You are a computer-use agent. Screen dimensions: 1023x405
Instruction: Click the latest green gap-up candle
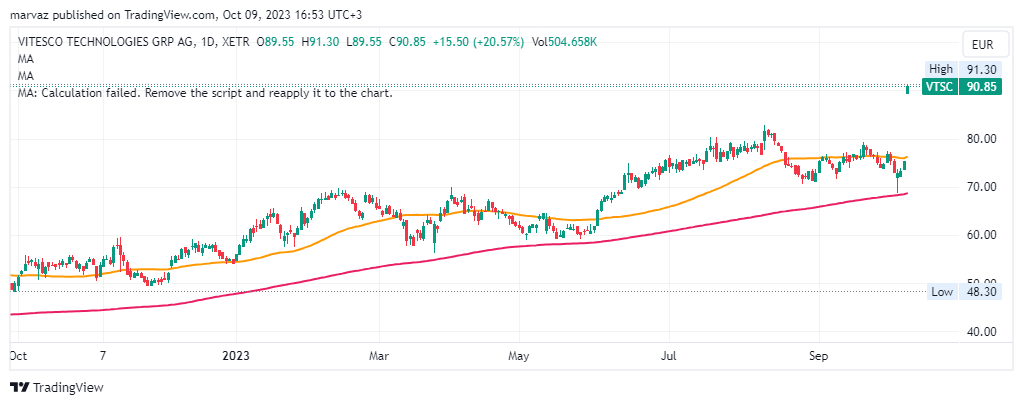pyautogui.click(x=908, y=89)
